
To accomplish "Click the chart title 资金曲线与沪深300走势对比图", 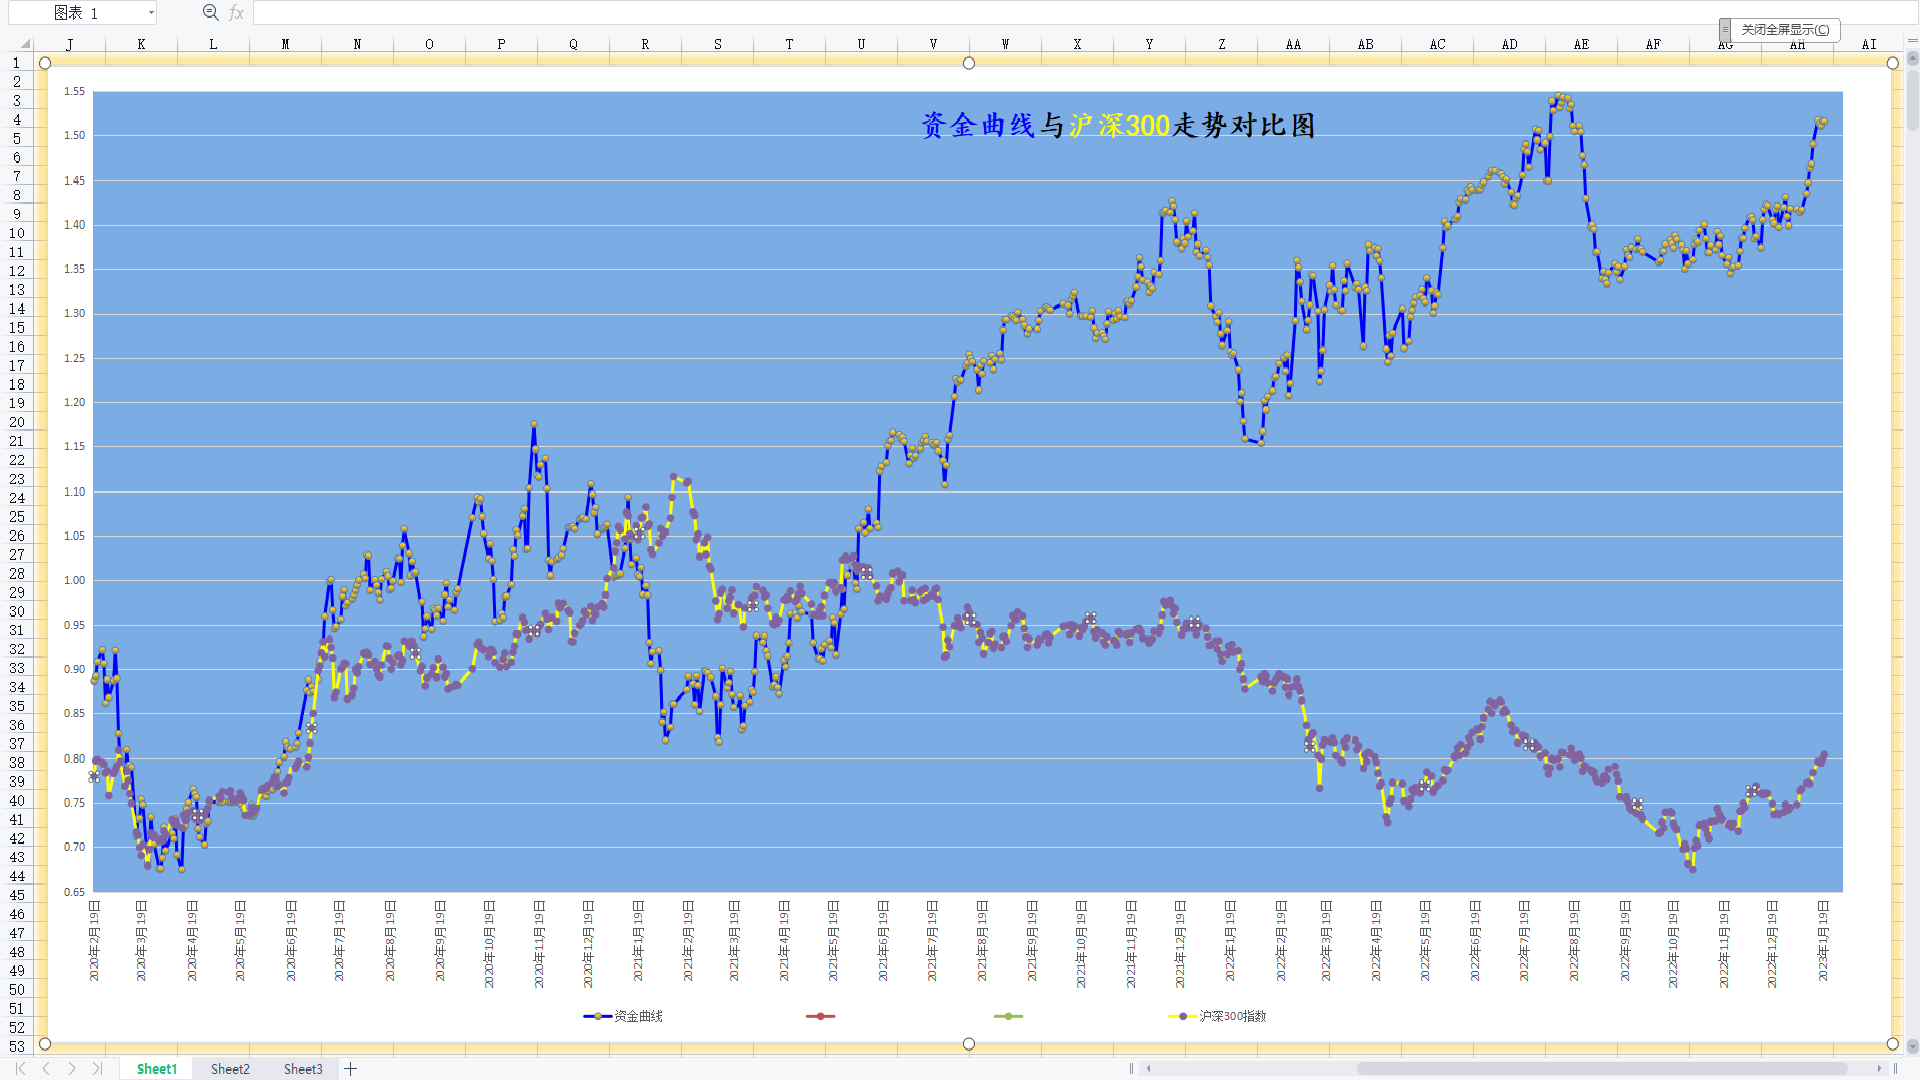I will click(1117, 125).
